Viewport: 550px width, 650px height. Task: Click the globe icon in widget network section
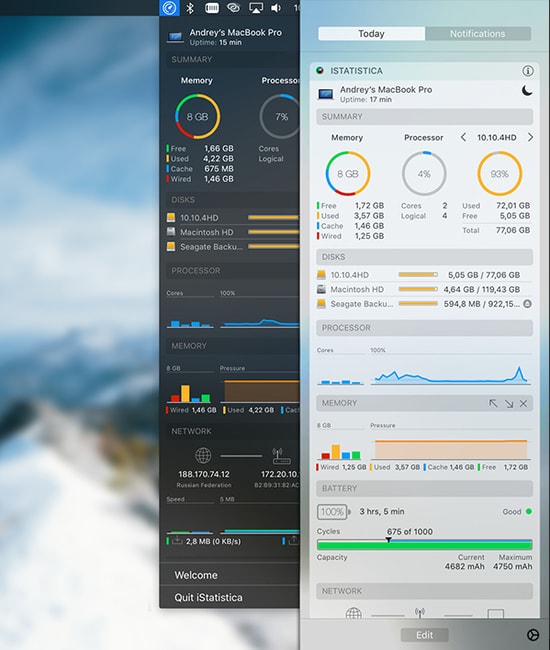354,613
